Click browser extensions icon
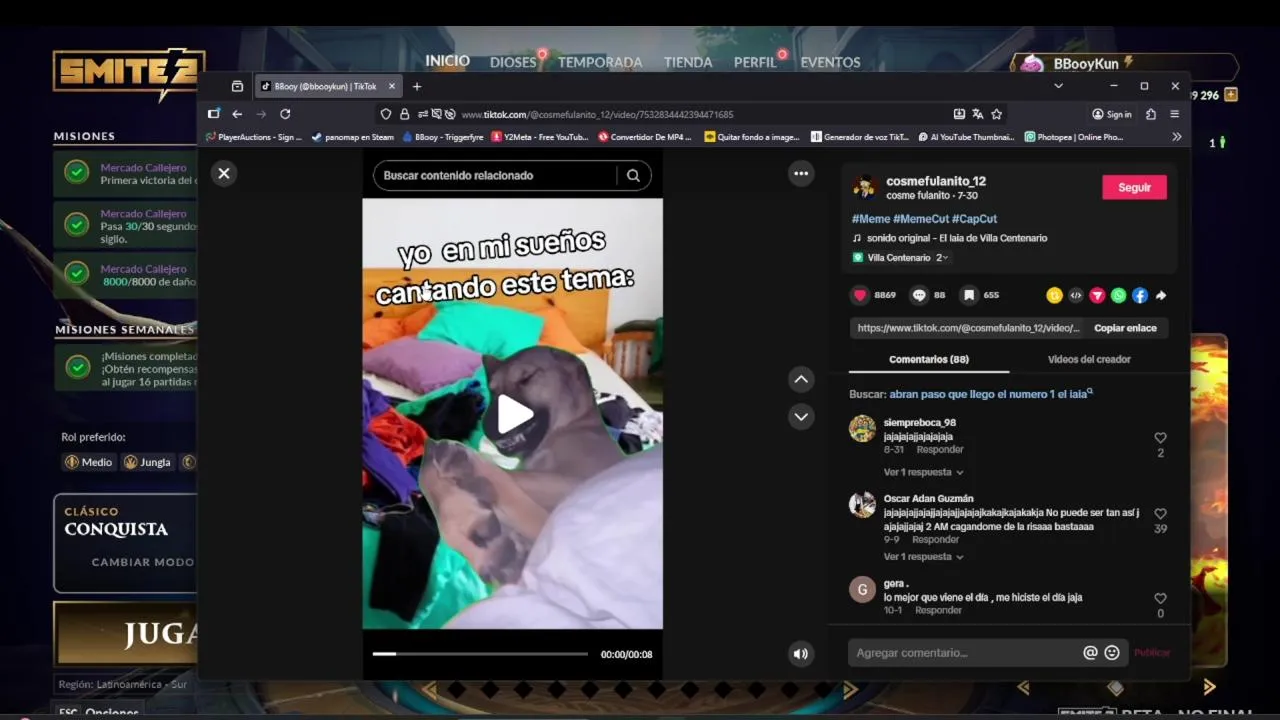 pos(1151,114)
